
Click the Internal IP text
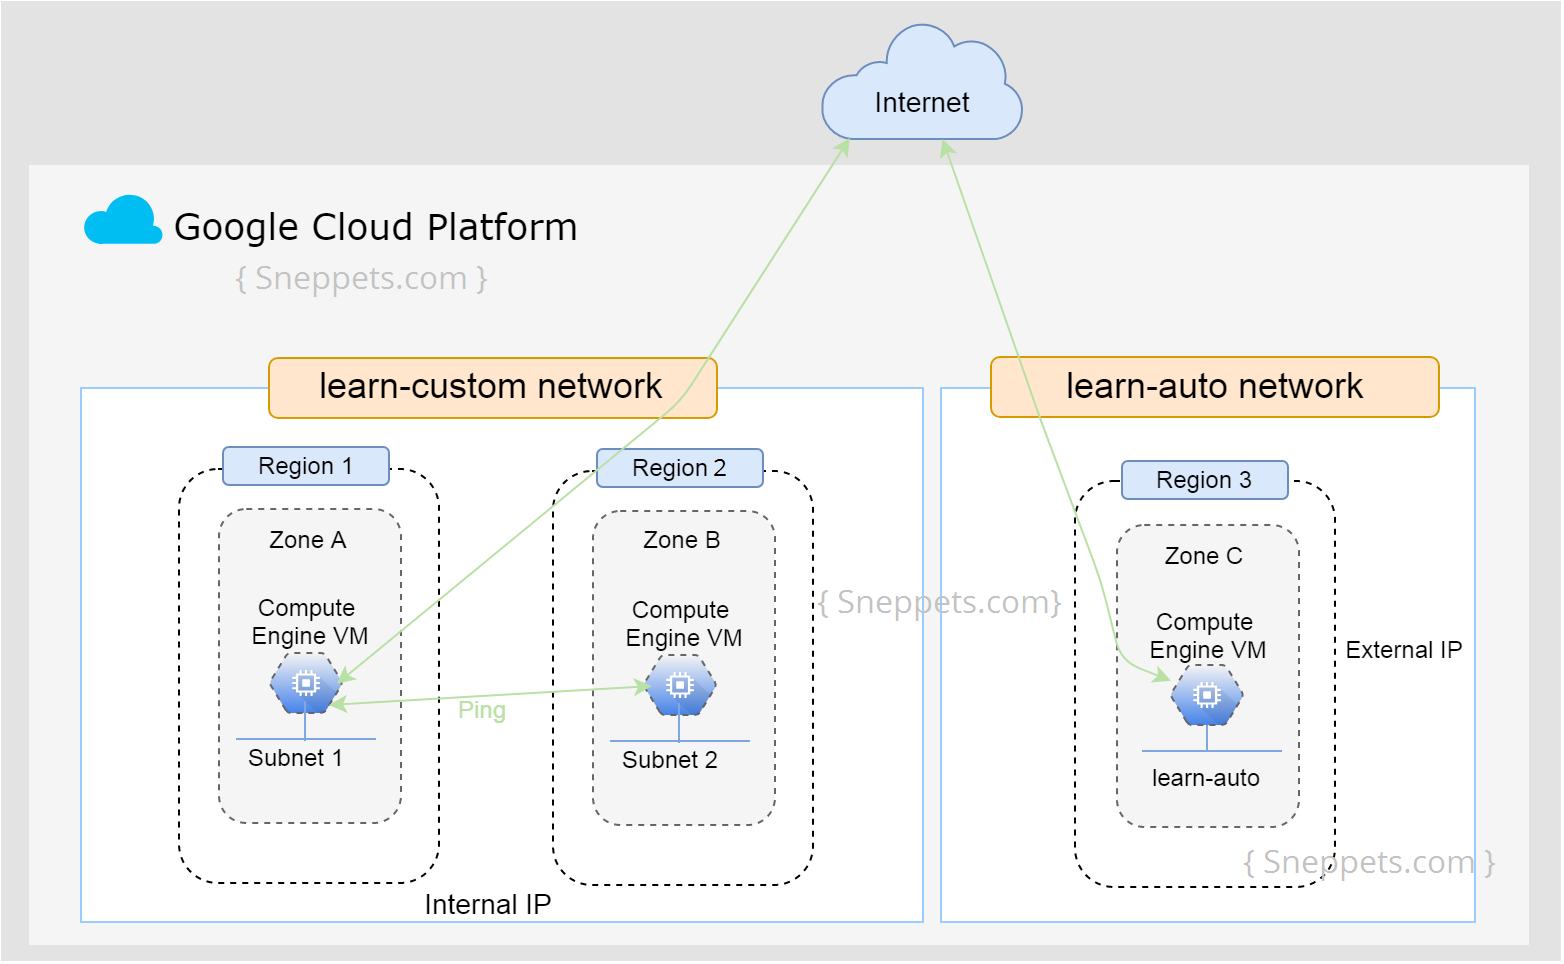tap(488, 905)
